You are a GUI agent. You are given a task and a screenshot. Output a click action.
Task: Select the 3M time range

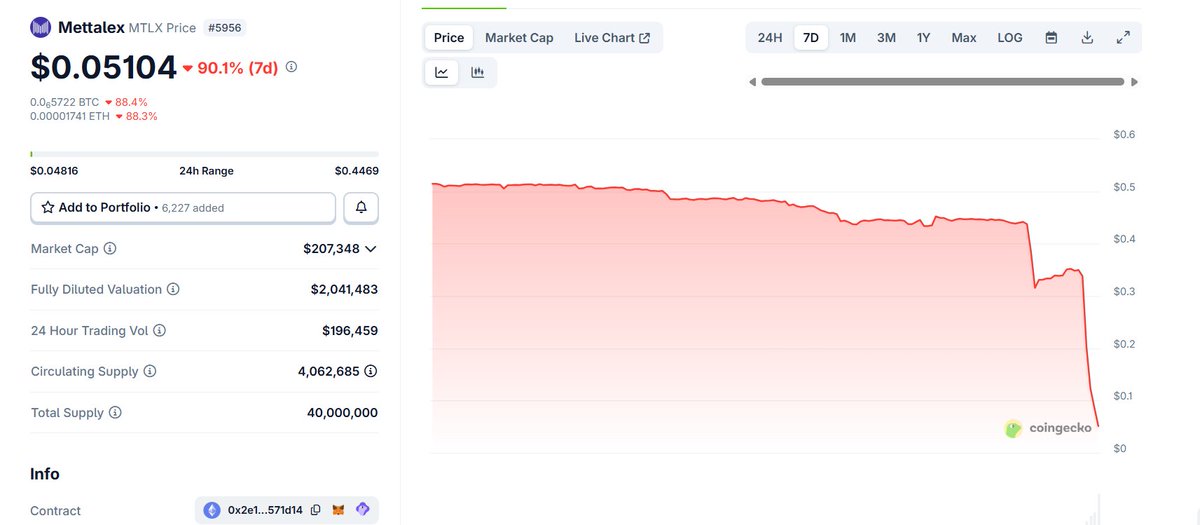(x=886, y=38)
